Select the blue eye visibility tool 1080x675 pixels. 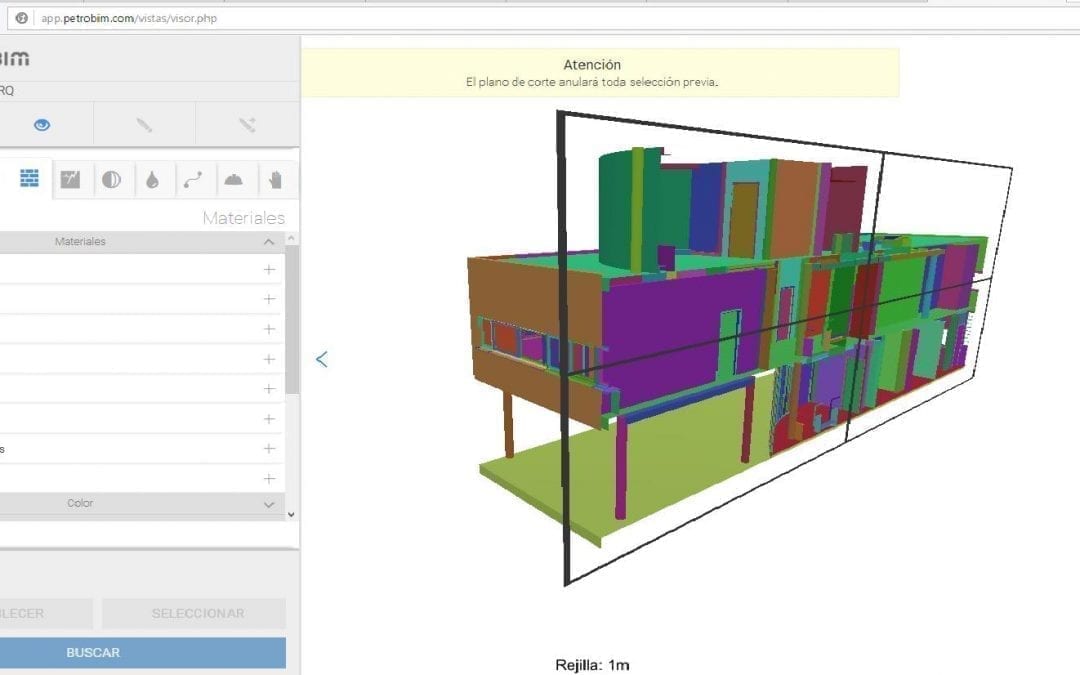pyautogui.click(x=41, y=124)
